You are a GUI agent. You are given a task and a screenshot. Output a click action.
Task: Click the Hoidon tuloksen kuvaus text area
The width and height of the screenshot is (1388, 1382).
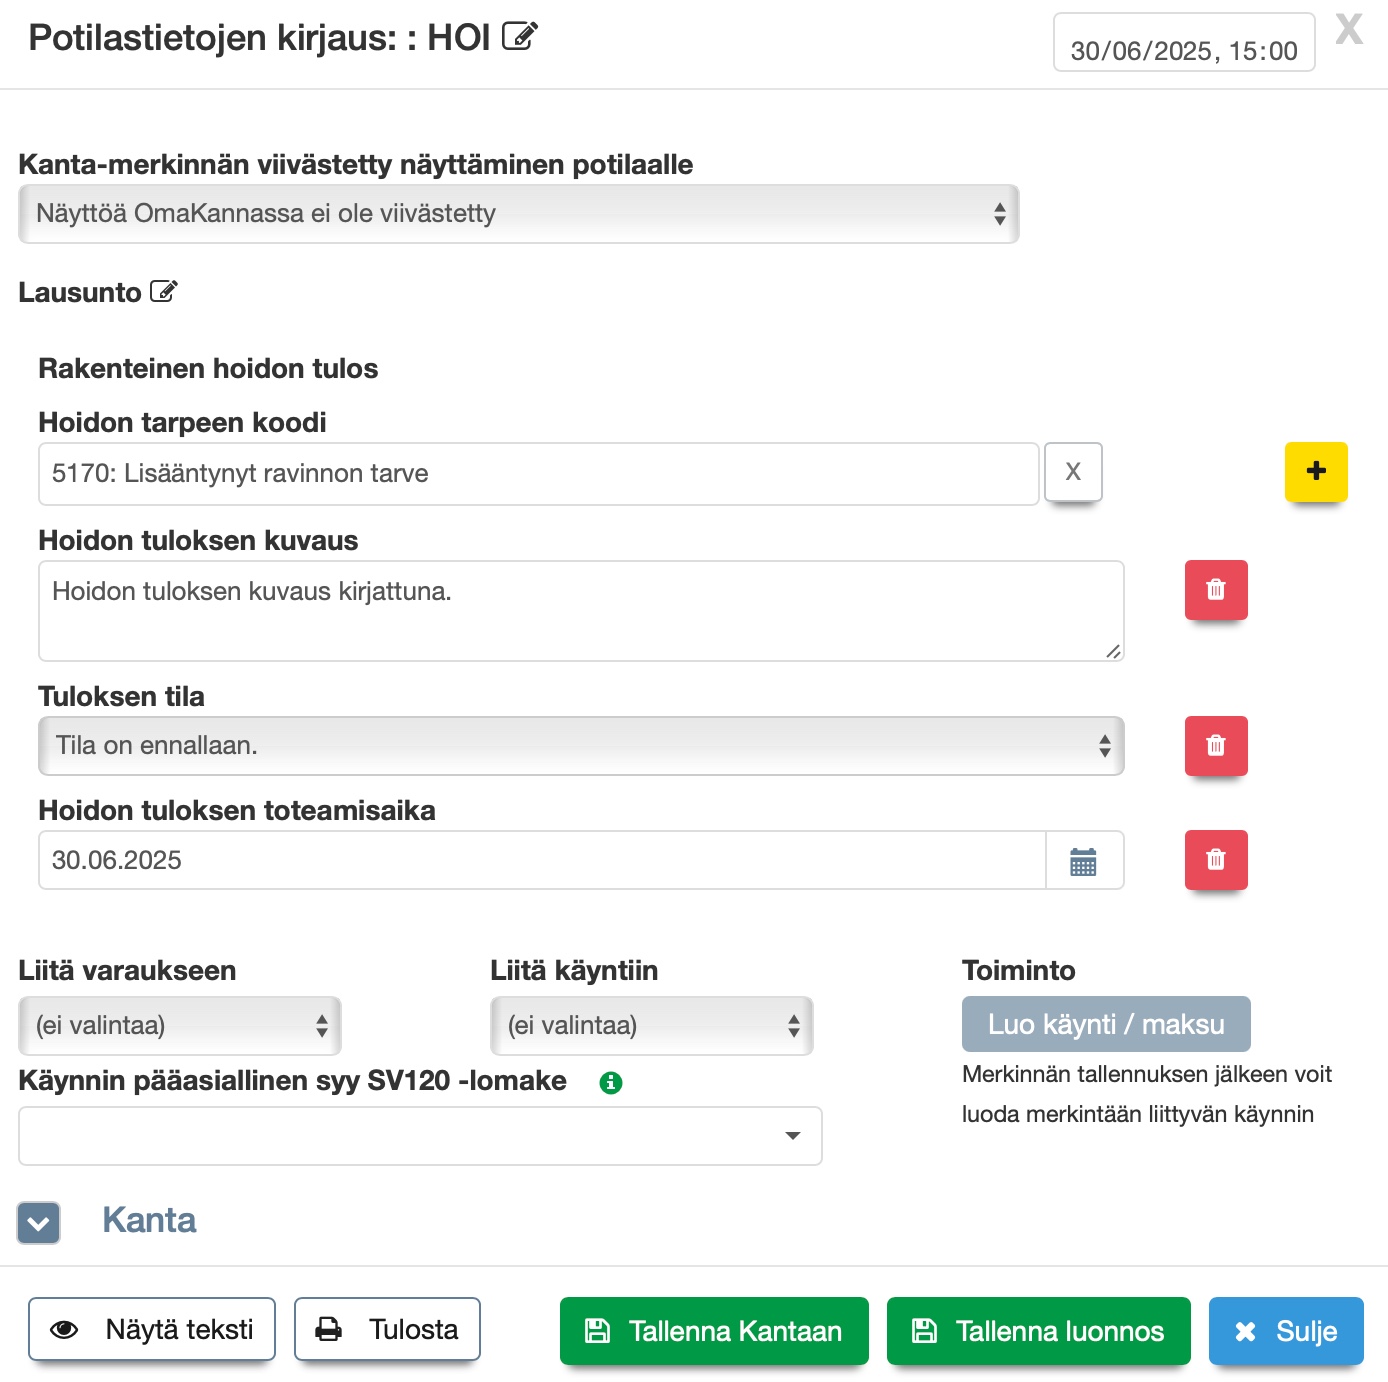tap(580, 611)
